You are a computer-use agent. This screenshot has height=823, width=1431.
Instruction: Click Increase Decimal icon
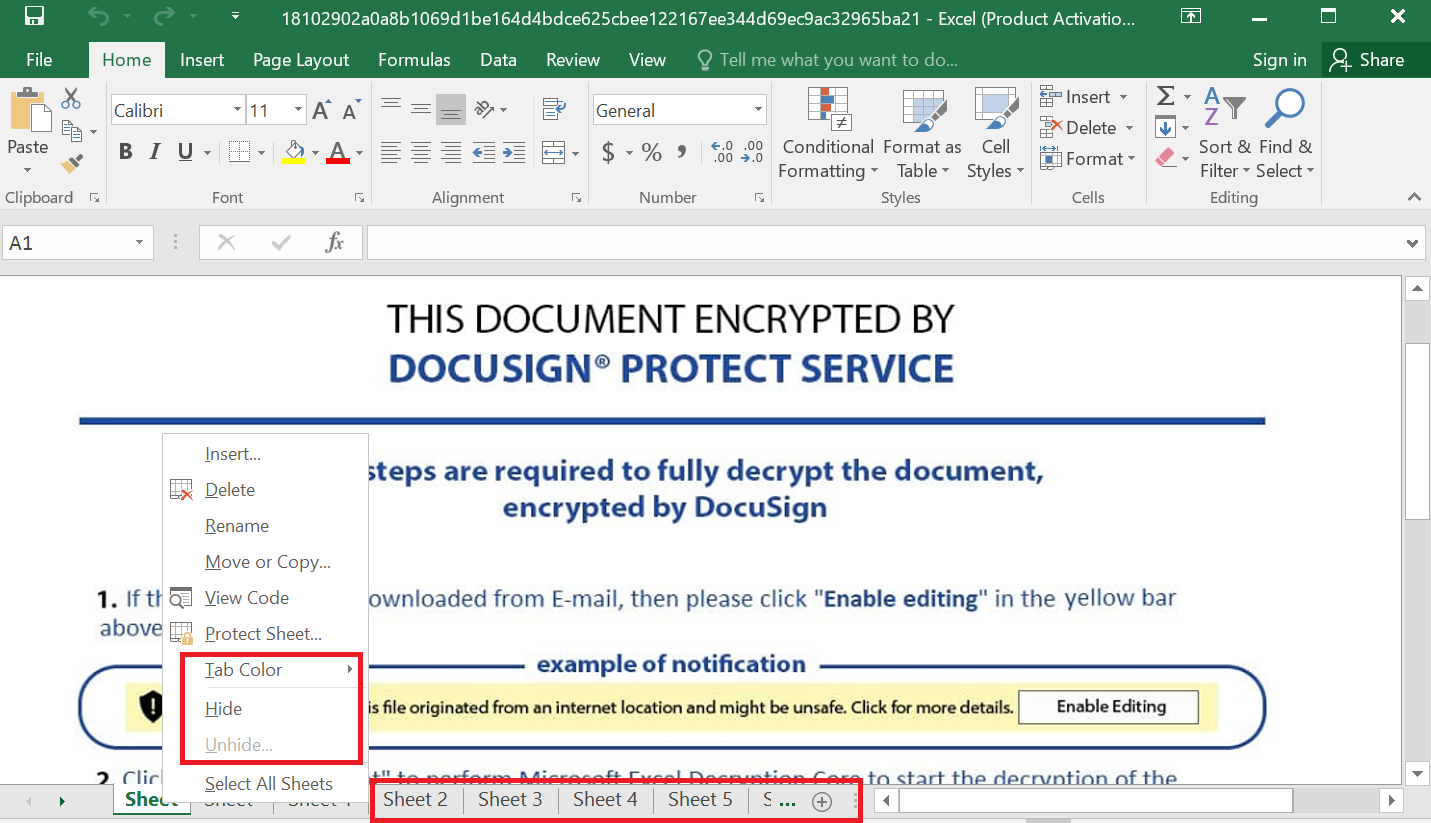tap(722, 153)
